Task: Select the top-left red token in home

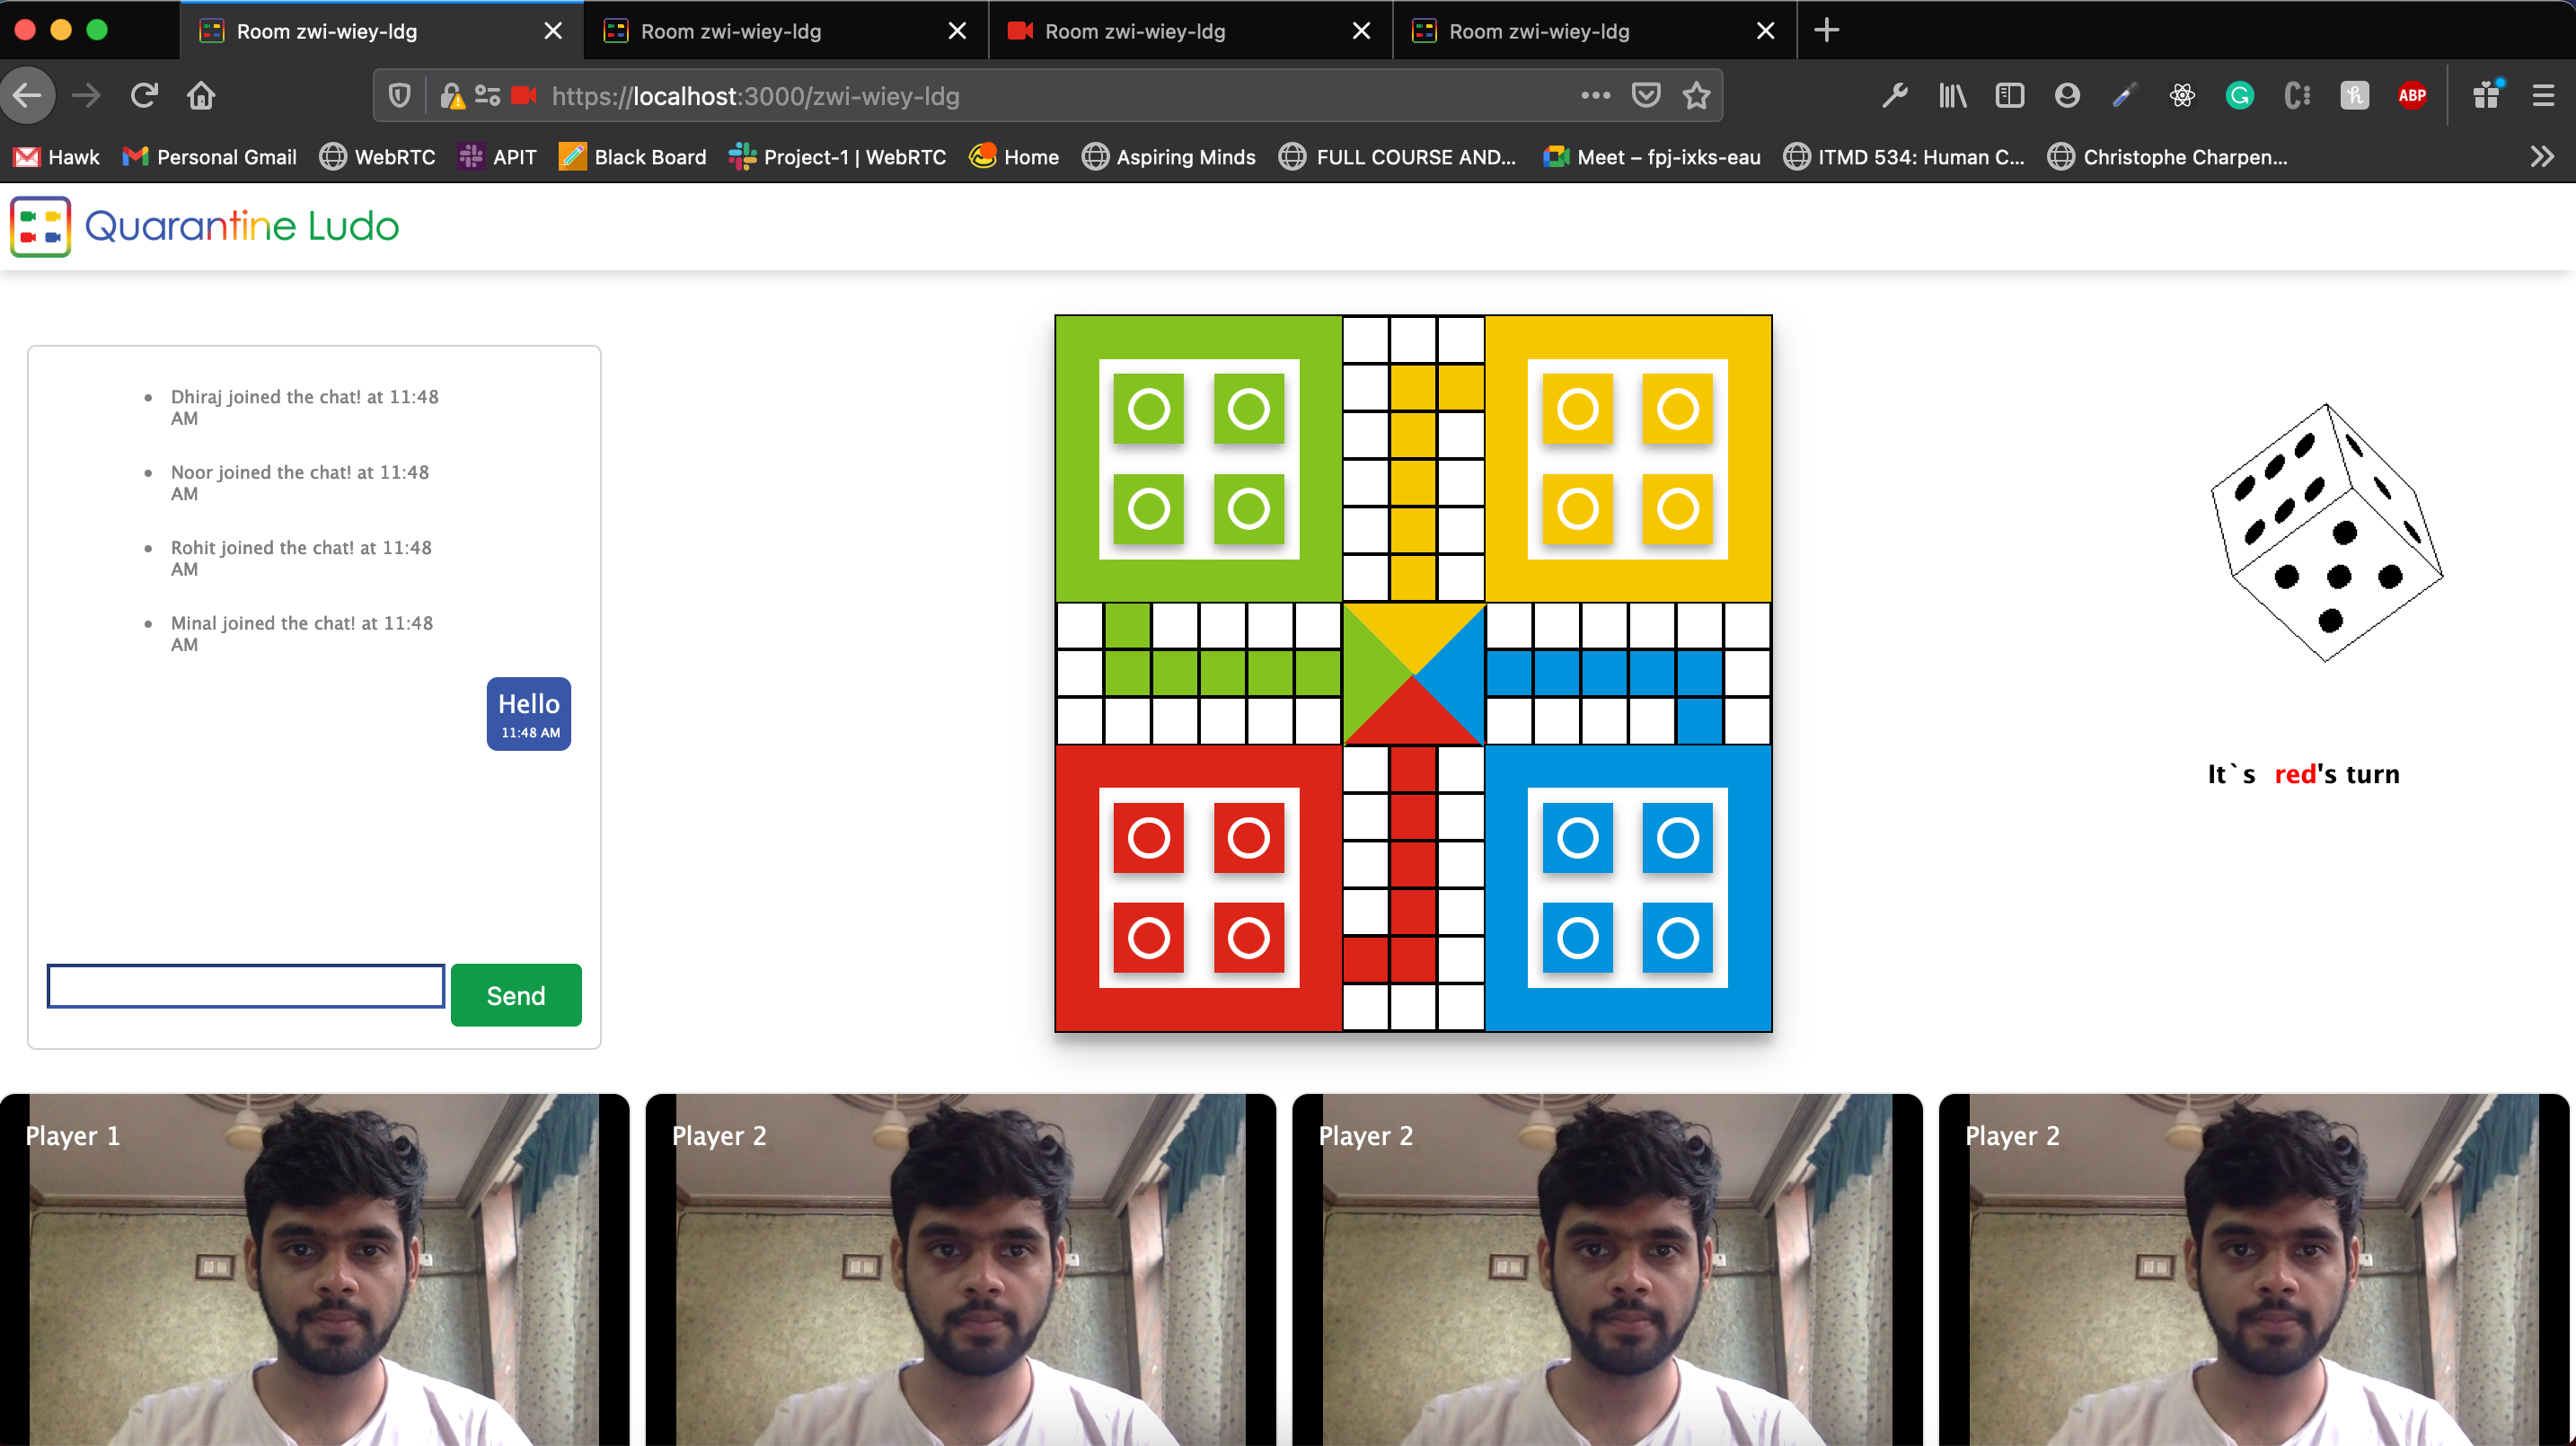Action: tap(1148, 838)
